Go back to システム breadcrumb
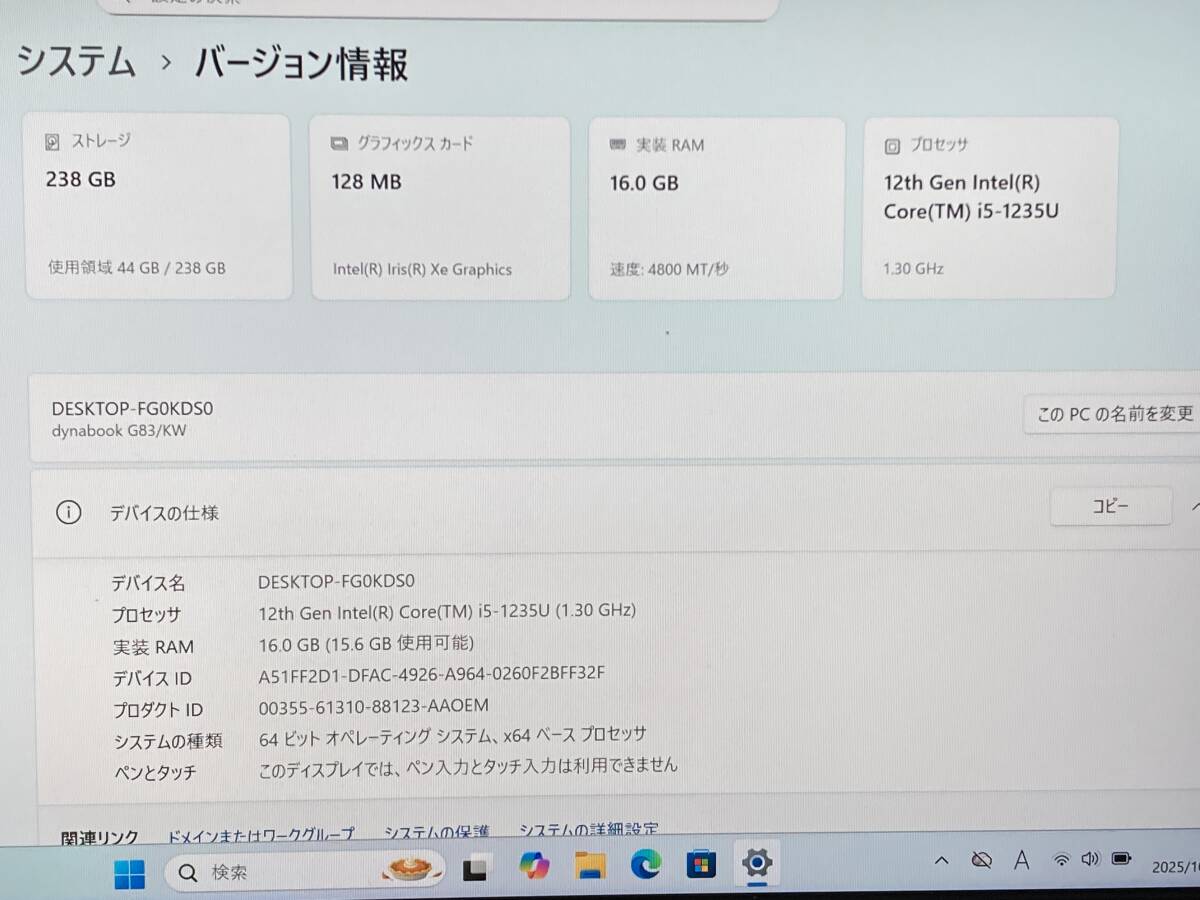This screenshot has width=1200, height=900. pyautogui.click(x=77, y=62)
